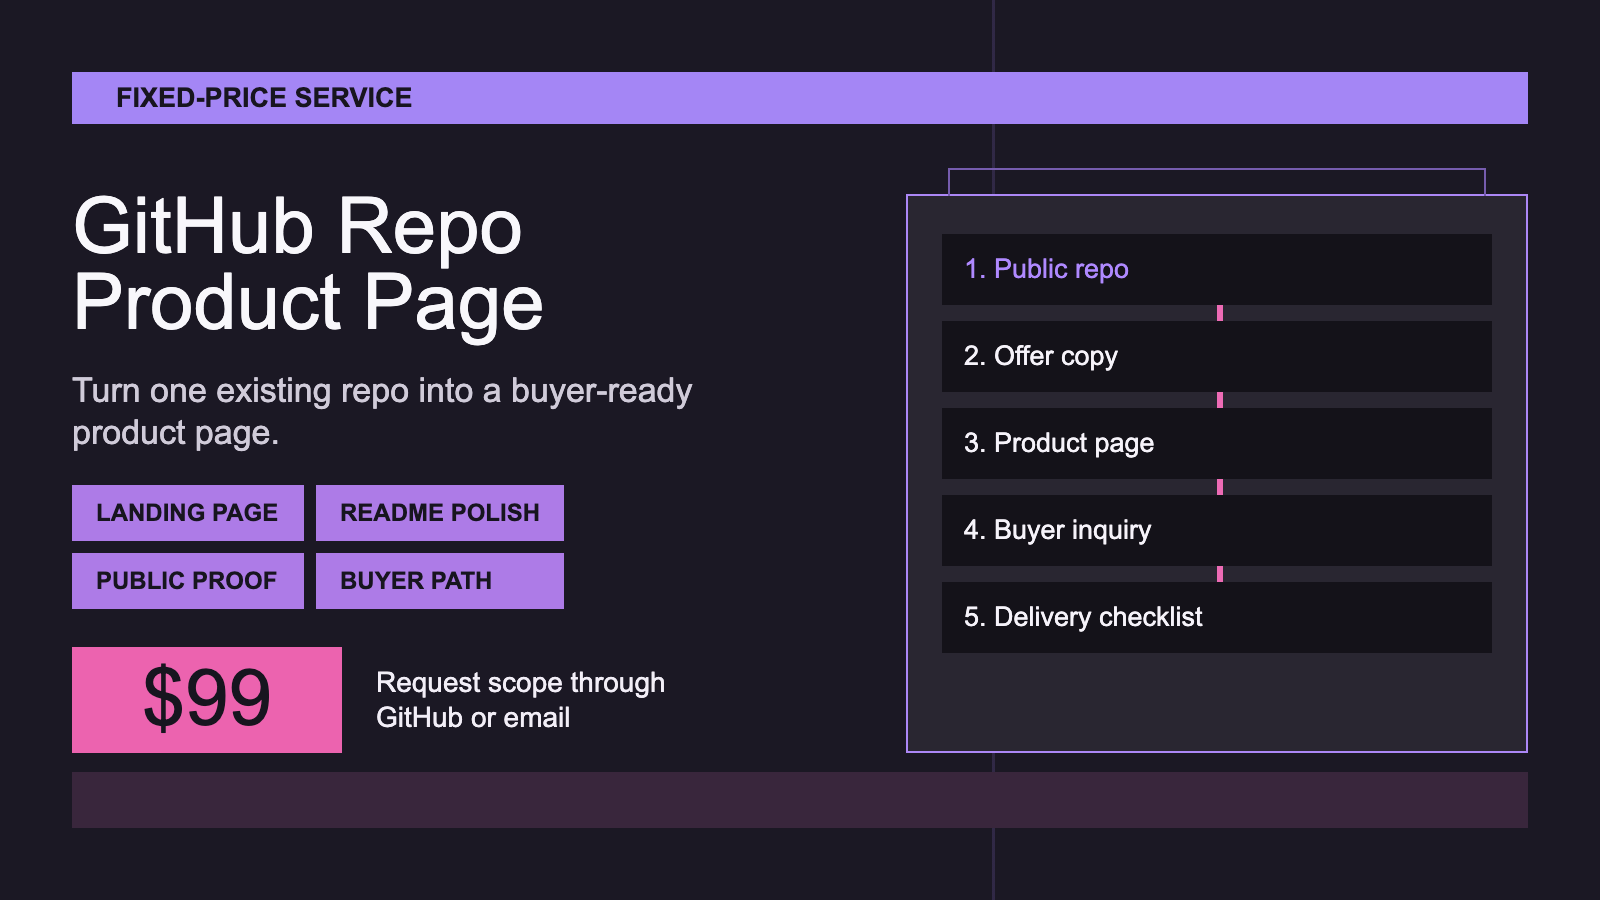Select step '1. Public repo'

click(x=1217, y=269)
